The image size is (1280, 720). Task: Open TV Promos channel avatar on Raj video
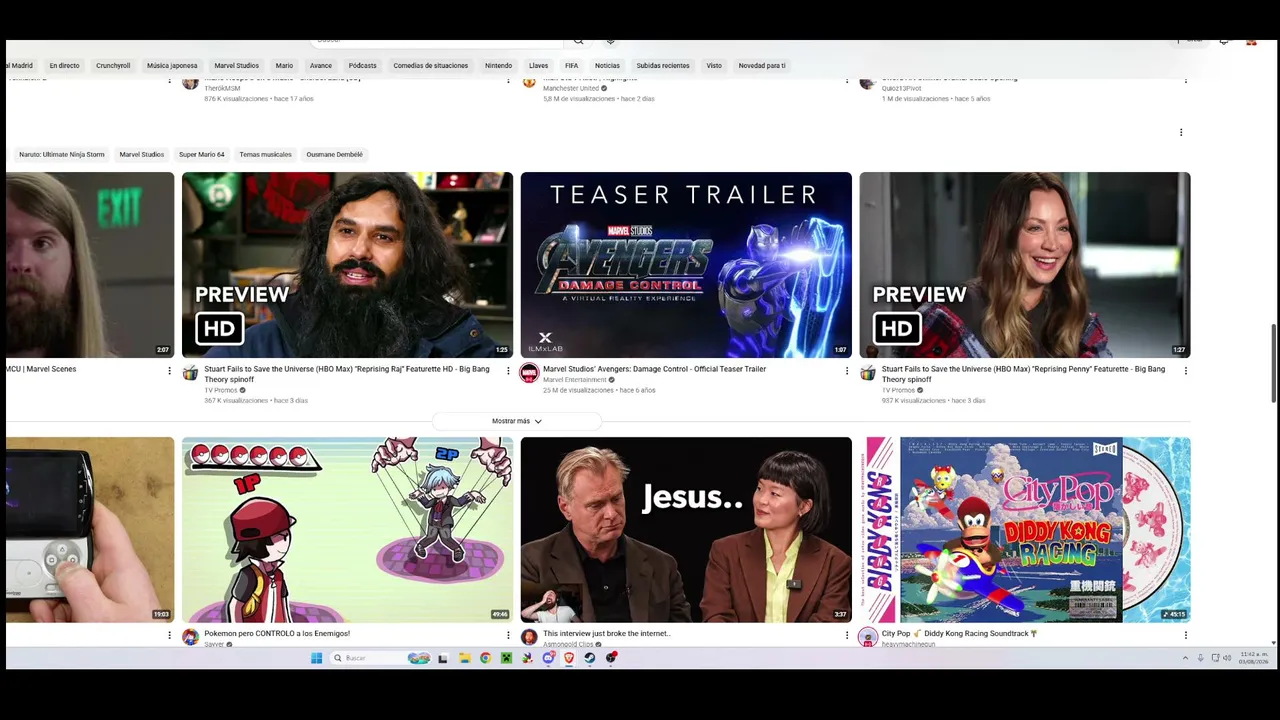coord(190,373)
